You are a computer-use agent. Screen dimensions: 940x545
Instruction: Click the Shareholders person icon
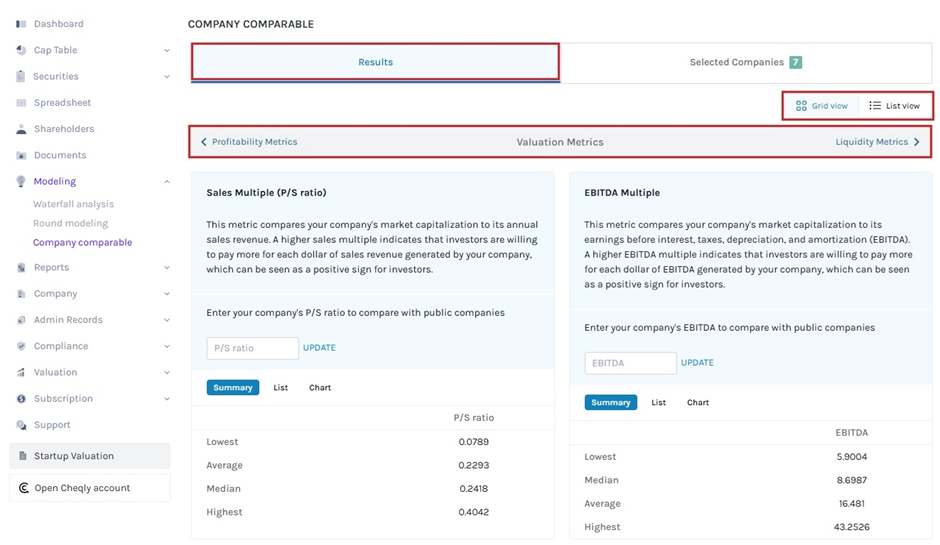[x=21, y=129]
